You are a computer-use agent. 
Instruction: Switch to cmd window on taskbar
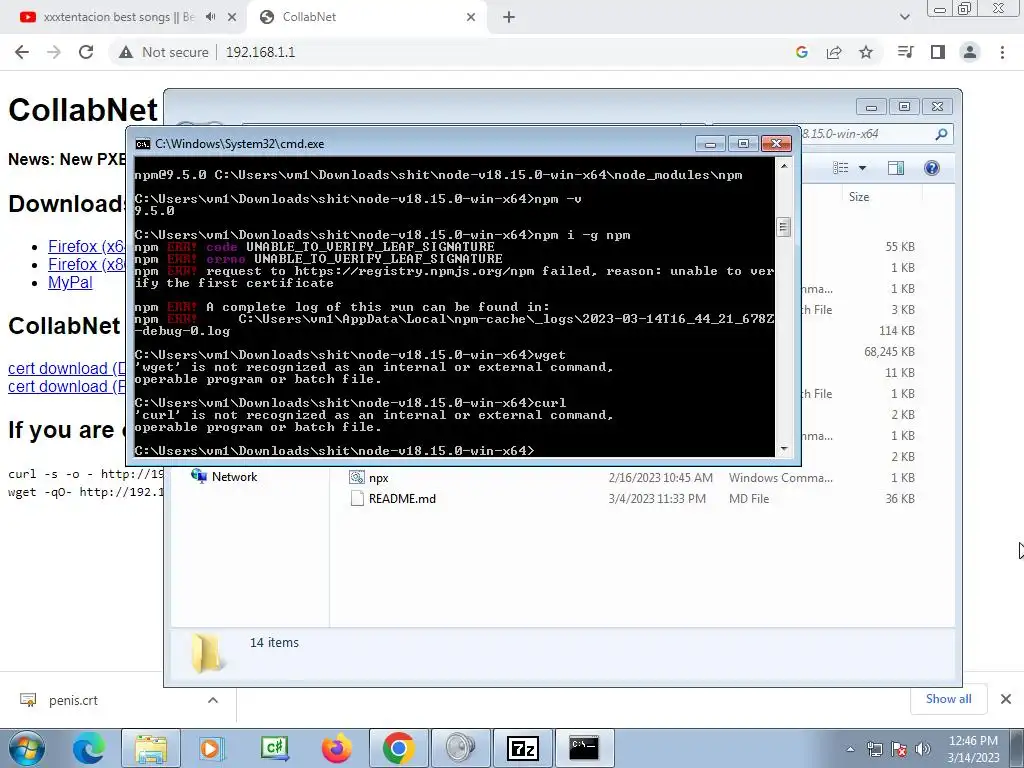(584, 748)
